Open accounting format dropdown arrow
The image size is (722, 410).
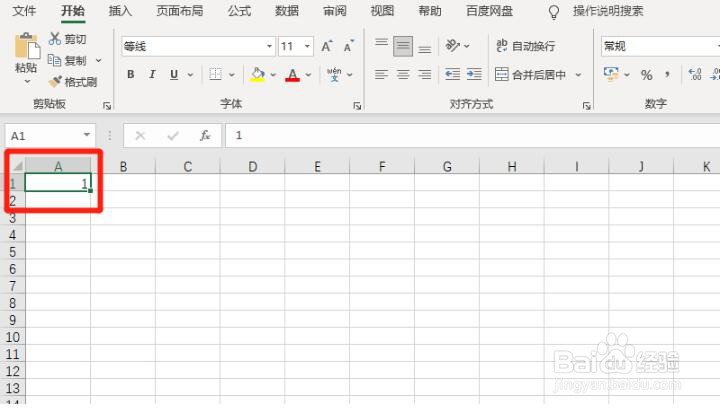coord(627,75)
